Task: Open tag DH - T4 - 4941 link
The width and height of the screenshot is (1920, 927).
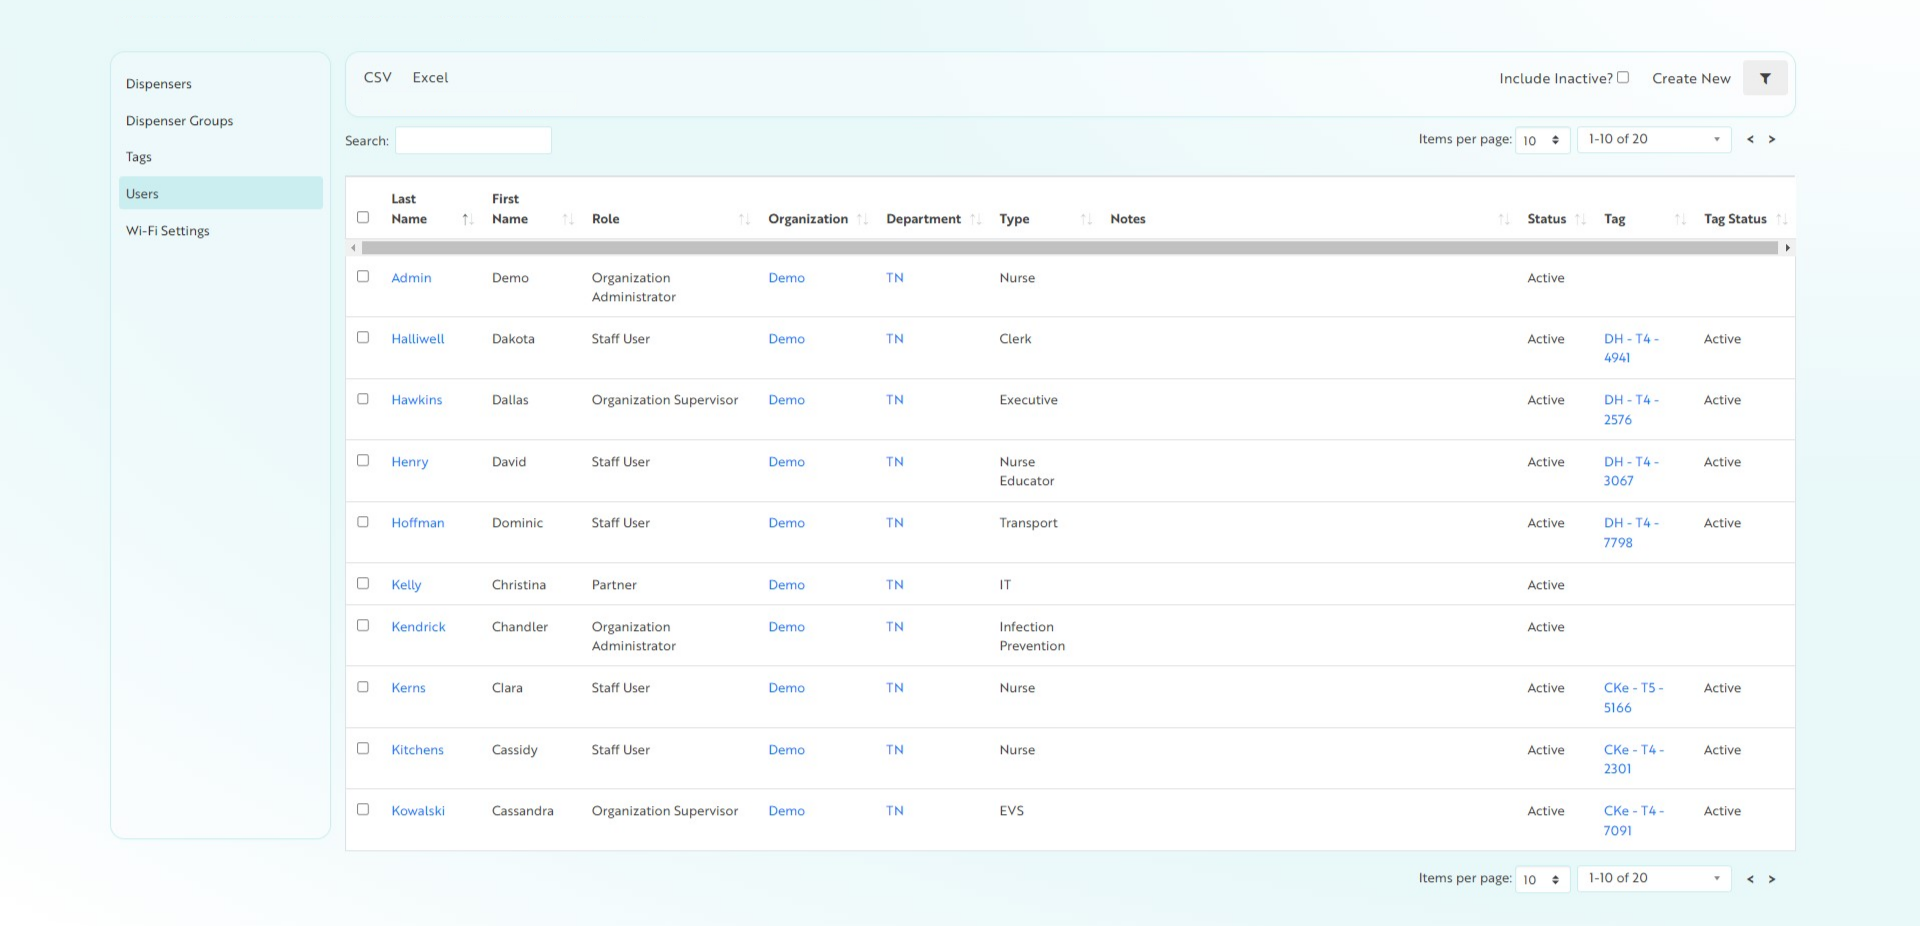Action: 1631,348
